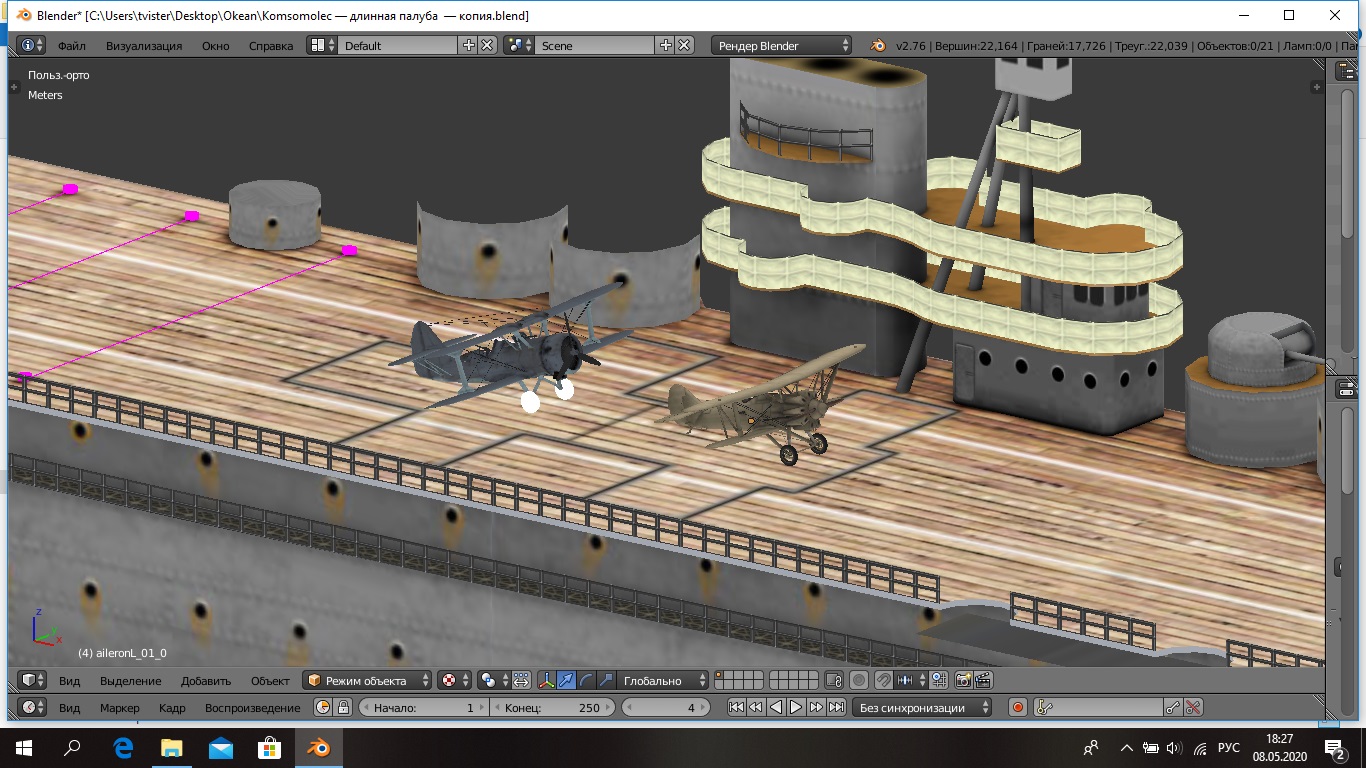
Task: Toggle the 3D manipulator axes widget
Action: click(x=547, y=680)
